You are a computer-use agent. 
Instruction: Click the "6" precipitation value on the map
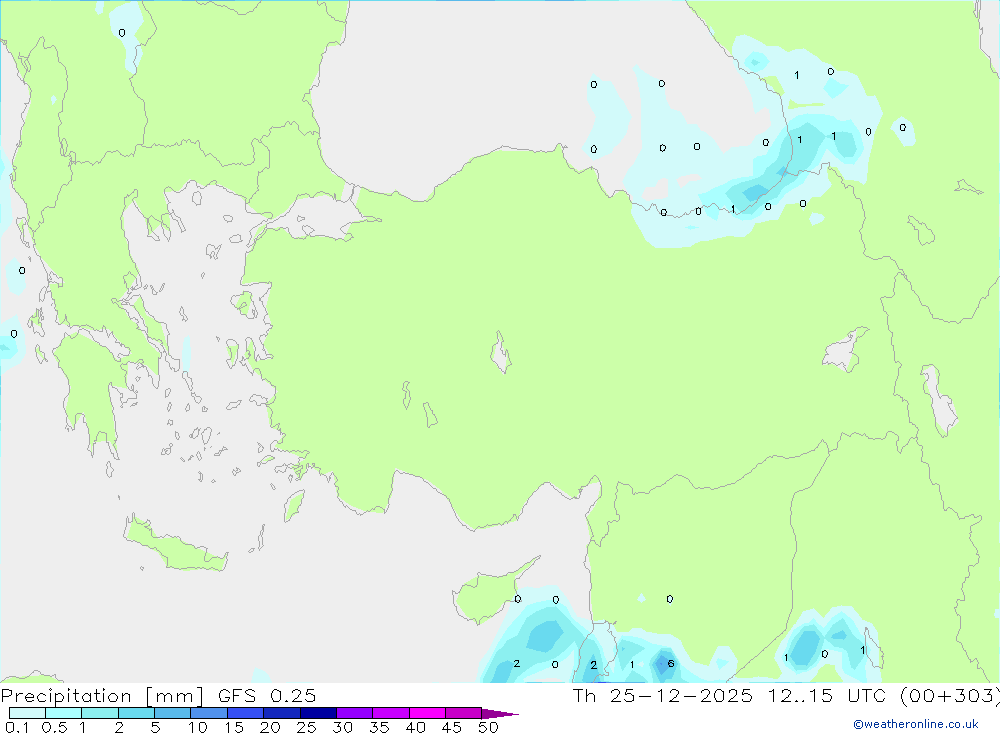point(671,663)
